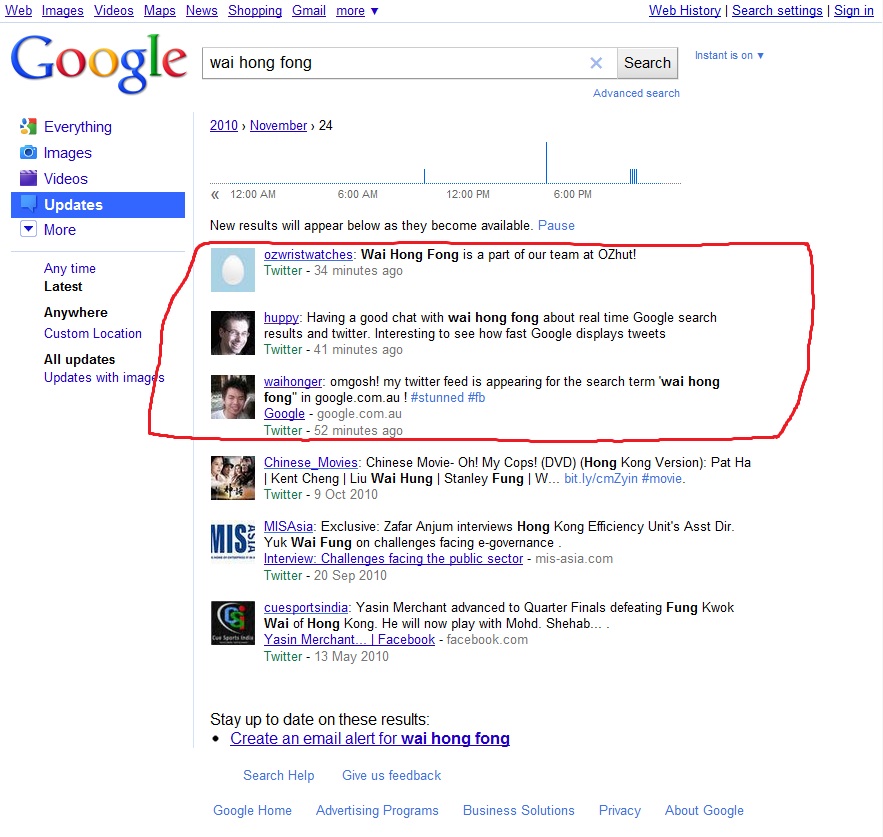Screen dimensions: 883x837
Task: Open Images in top navigation bar
Action: 63,11
